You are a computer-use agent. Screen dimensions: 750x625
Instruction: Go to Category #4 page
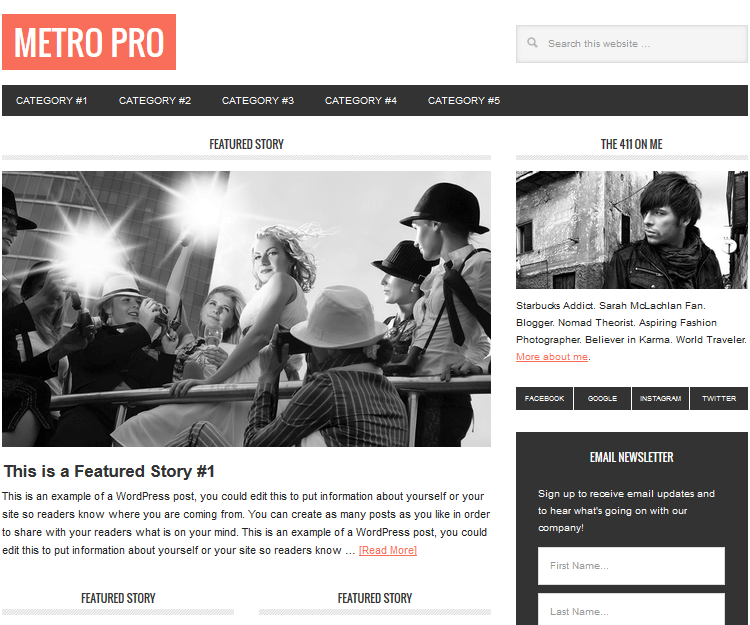point(361,100)
